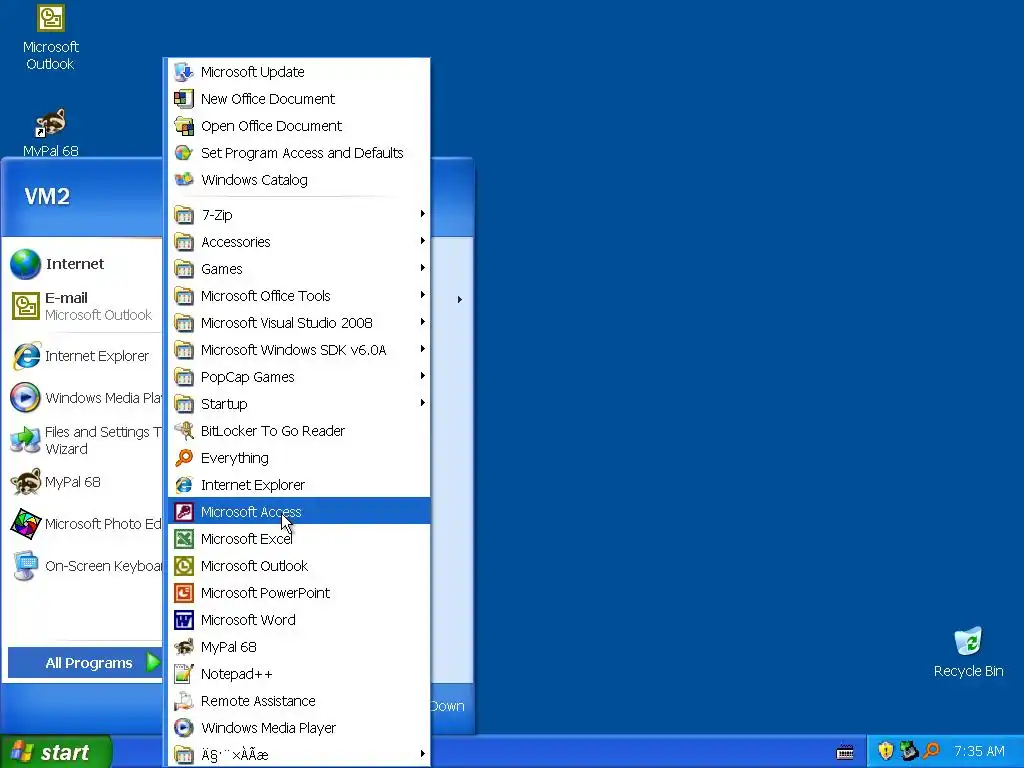Viewport: 1024px width, 768px height.
Task: Click Files and Settings Transfer Wizard icon
Action: pos(25,440)
